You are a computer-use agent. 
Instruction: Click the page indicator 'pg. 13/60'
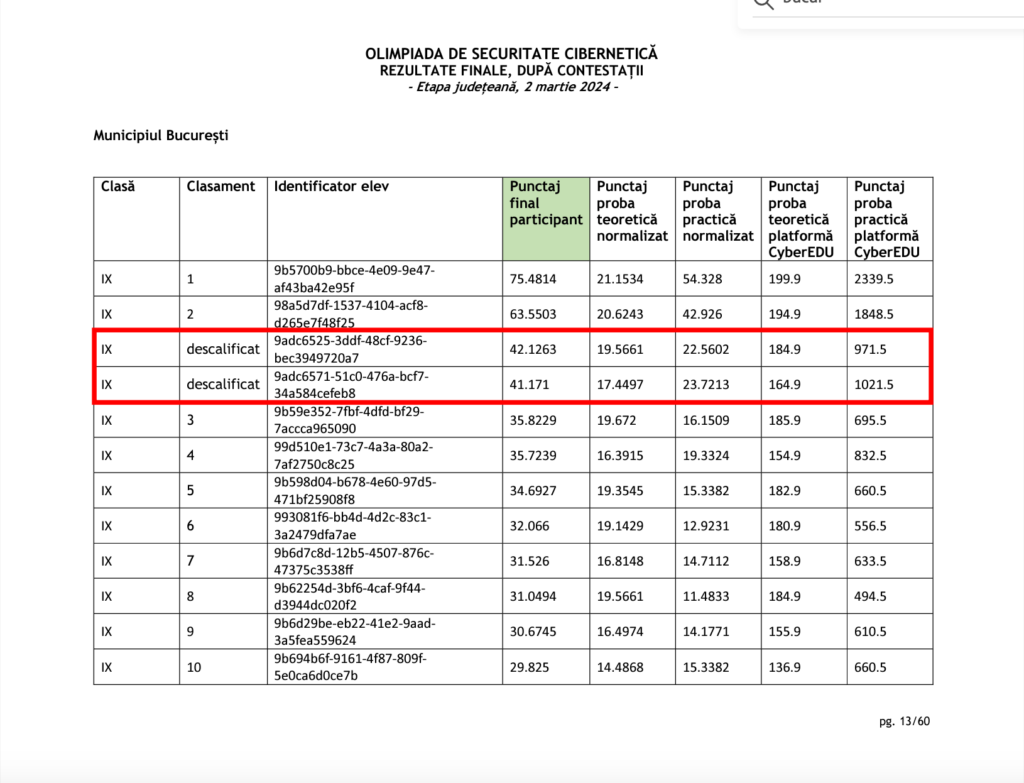click(x=907, y=721)
